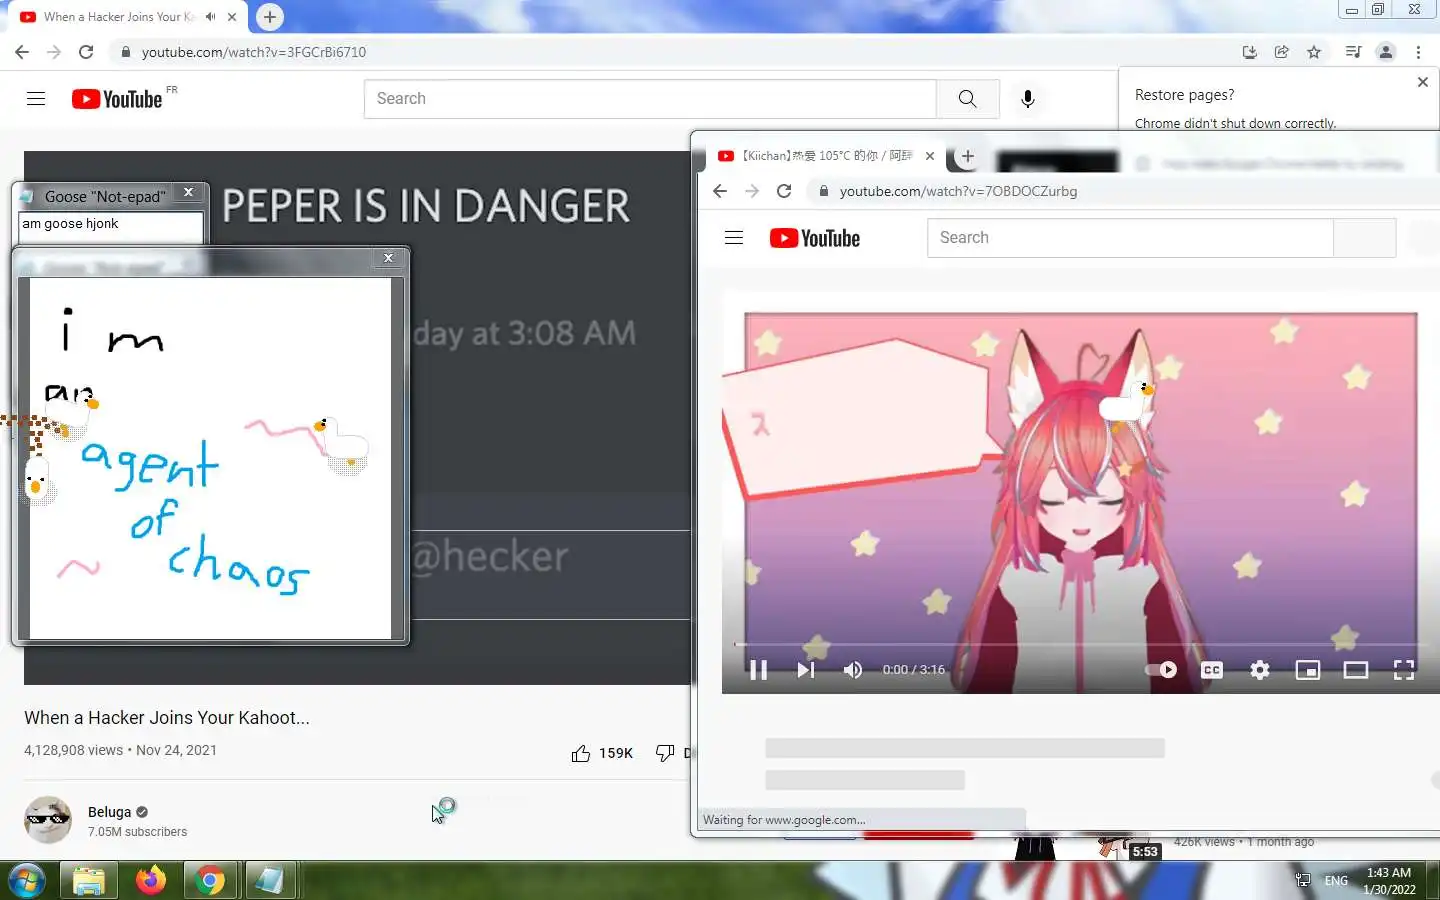Switch to theater mode

point(1356,670)
